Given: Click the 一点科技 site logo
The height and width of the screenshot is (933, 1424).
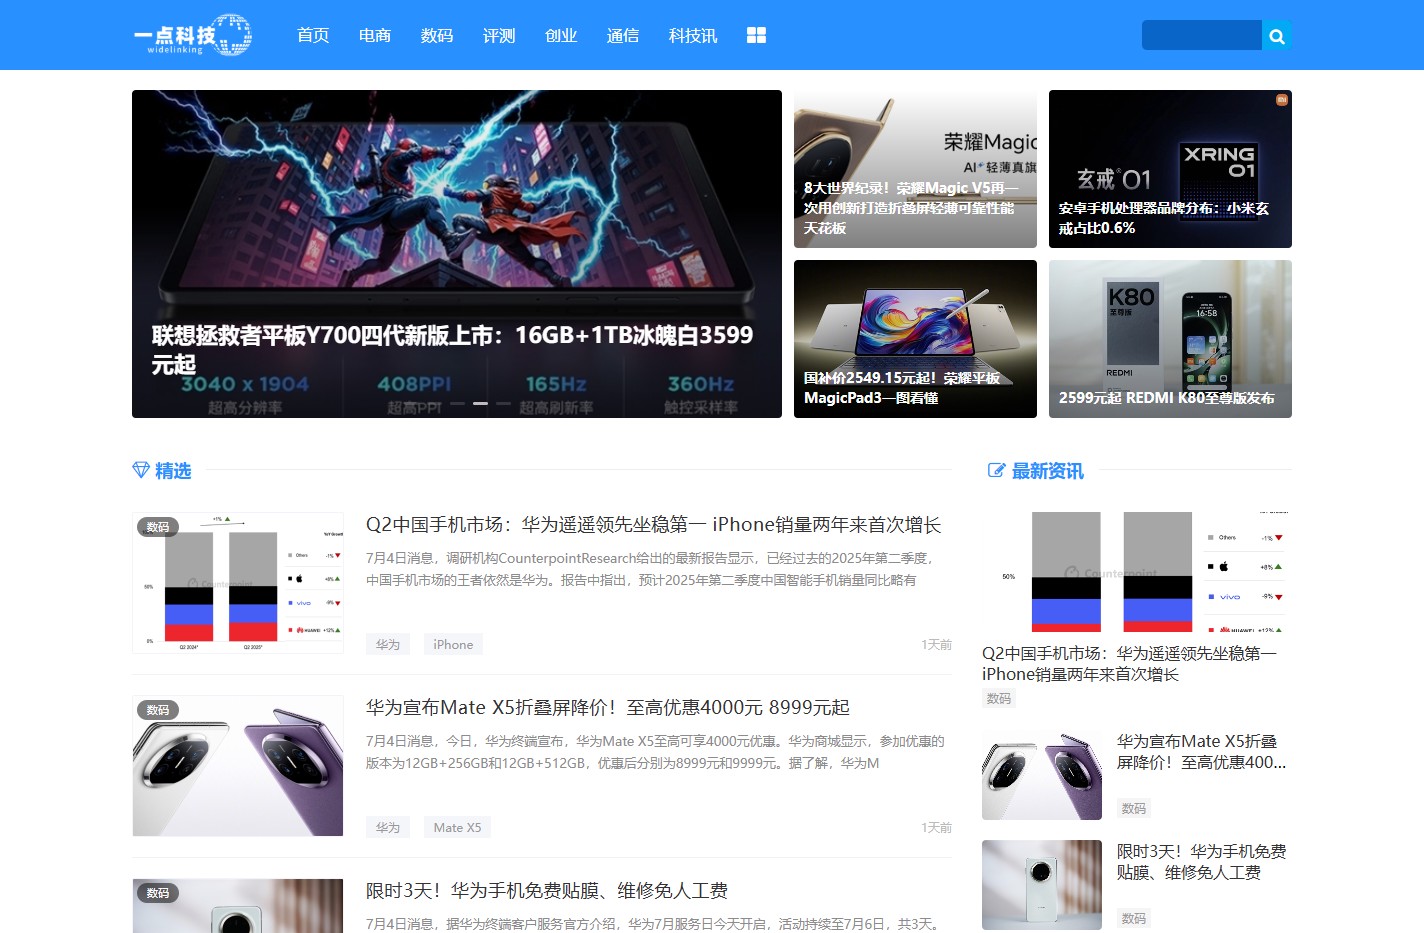Looking at the screenshot, I should pos(192,35).
